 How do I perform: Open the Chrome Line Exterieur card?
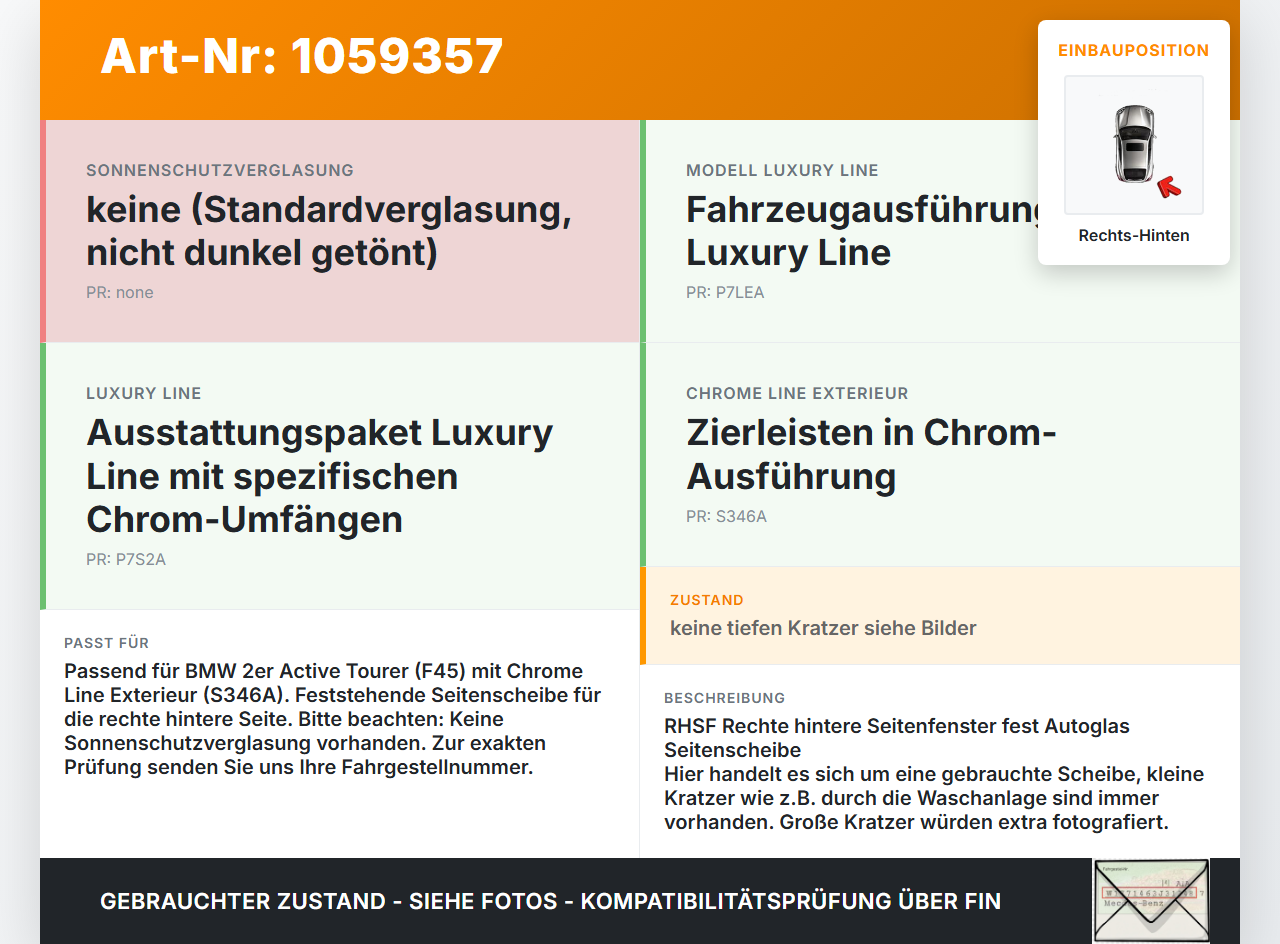940,455
